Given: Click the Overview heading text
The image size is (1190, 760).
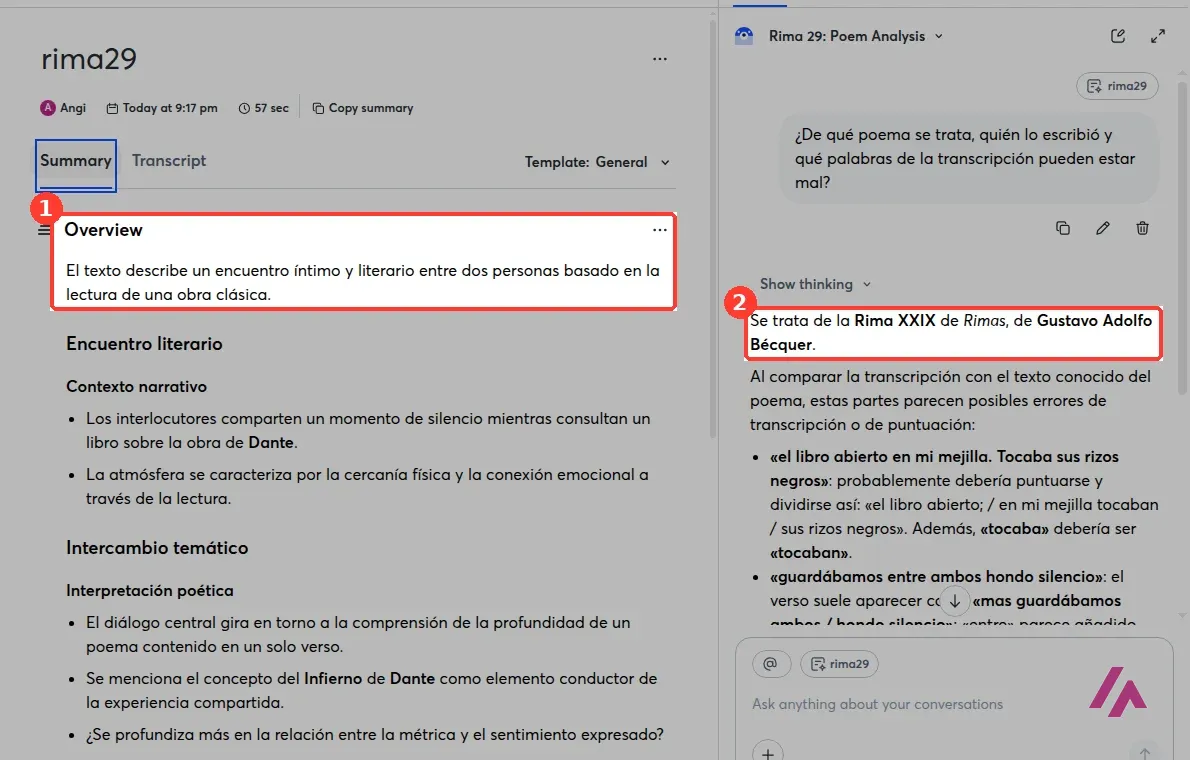Looking at the screenshot, I should pyautogui.click(x=103, y=230).
